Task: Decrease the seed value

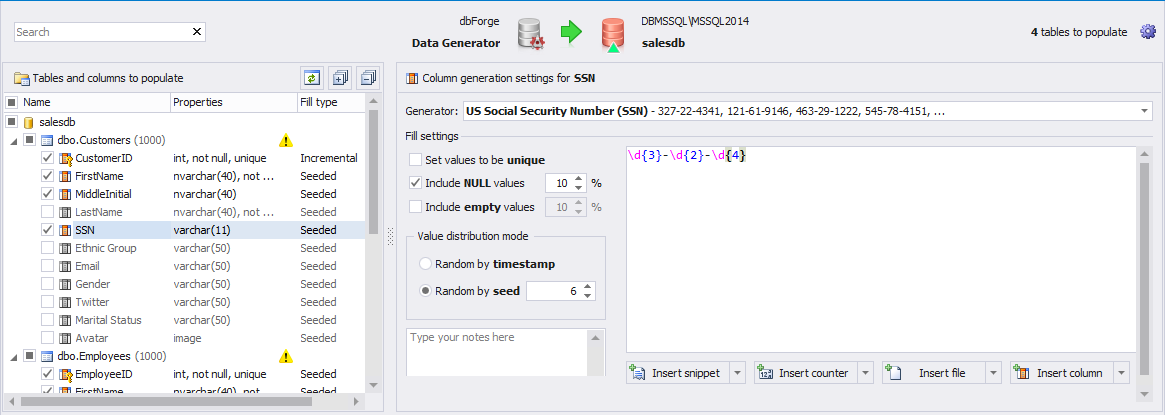Action: pyautogui.click(x=588, y=295)
